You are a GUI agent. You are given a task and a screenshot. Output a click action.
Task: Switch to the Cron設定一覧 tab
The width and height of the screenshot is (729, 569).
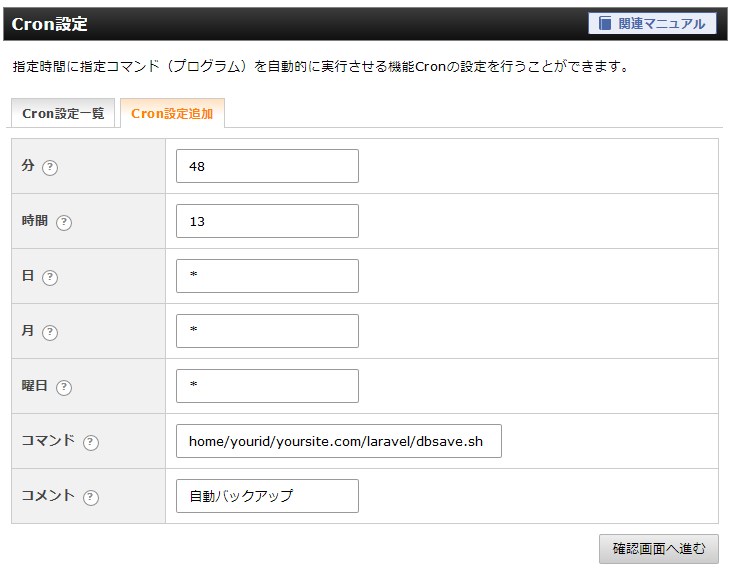tap(63, 114)
